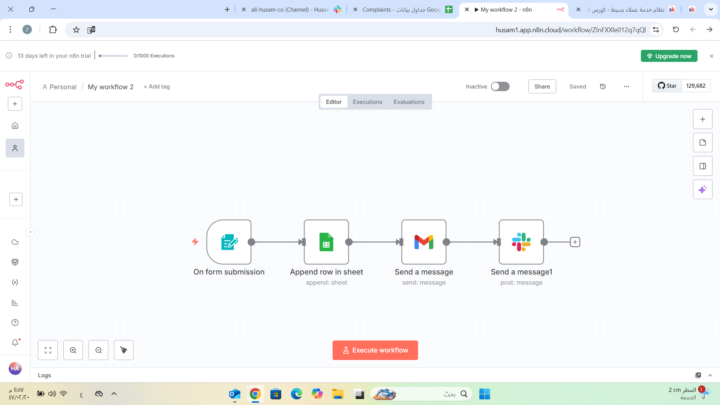Show hidden system tray icons
The image size is (720, 405).
pos(114,394)
